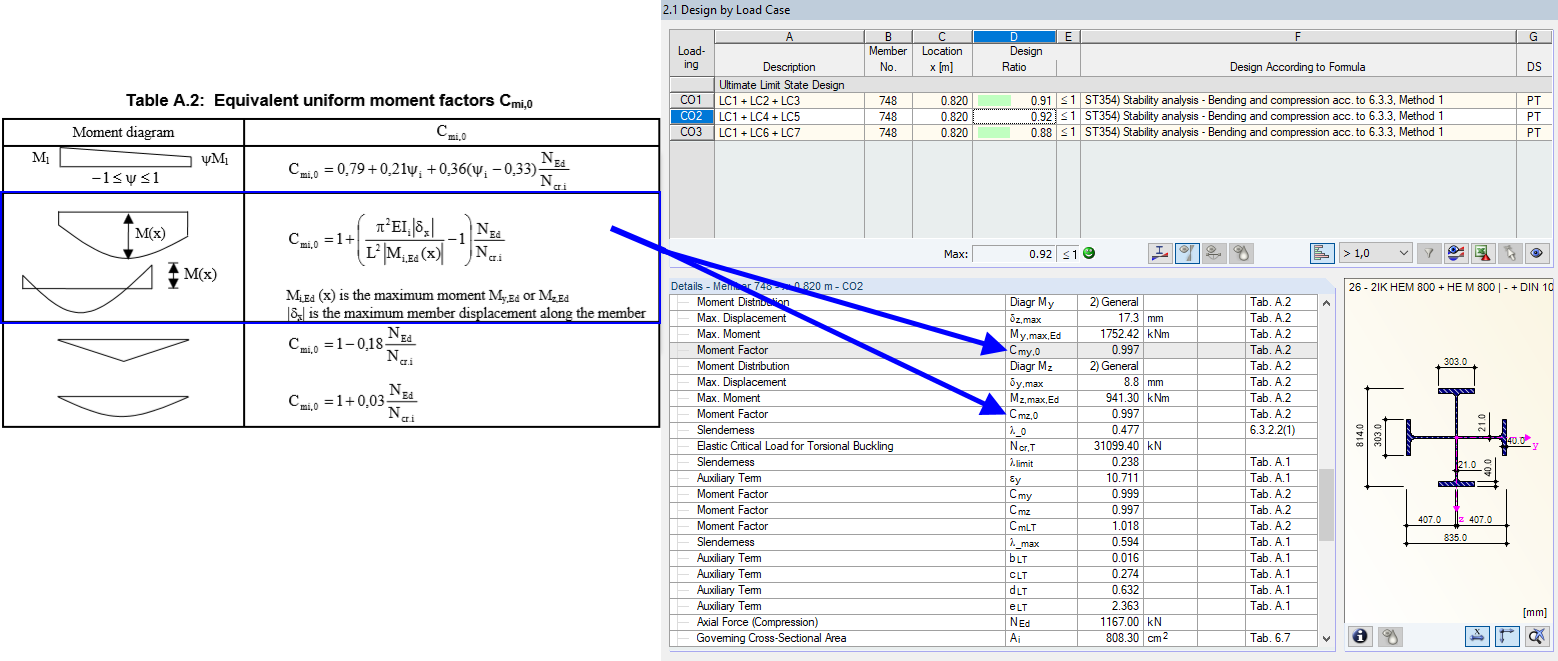Open the results filter funnel
This screenshot has height=661, width=1558.
[x=1428, y=253]
